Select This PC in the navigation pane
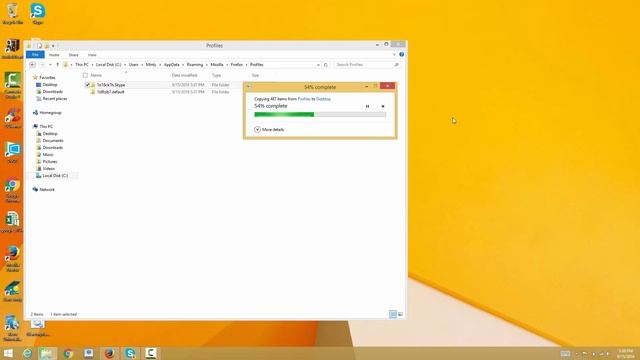 pyautogui.click(x=46, y=127)
